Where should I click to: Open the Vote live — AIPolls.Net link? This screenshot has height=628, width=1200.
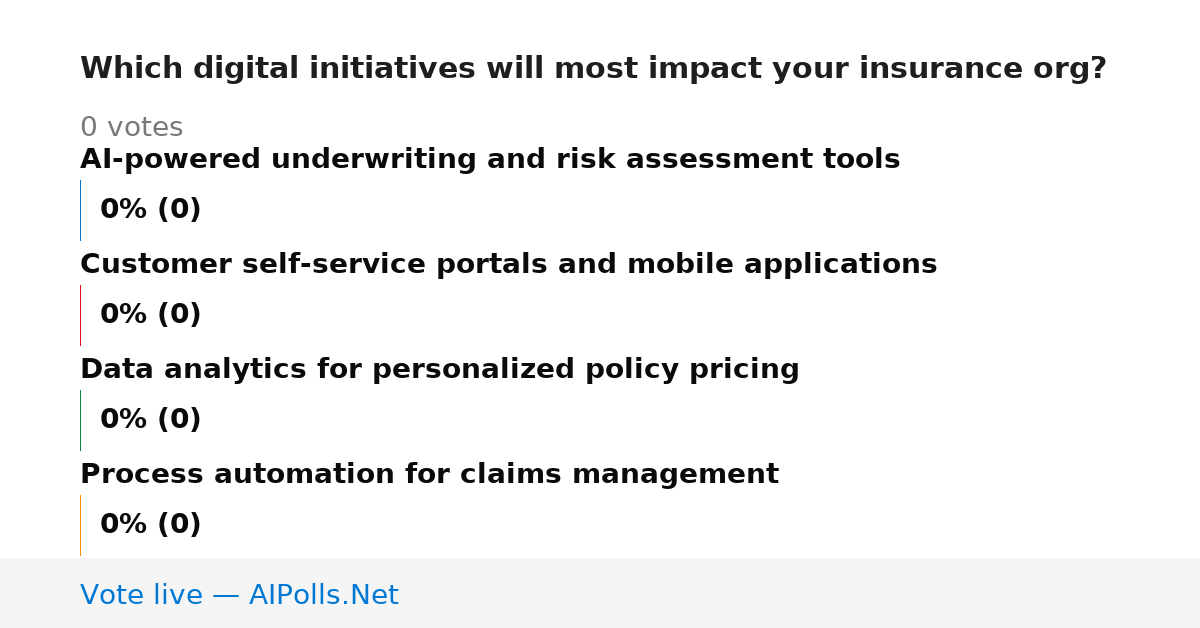239,596
